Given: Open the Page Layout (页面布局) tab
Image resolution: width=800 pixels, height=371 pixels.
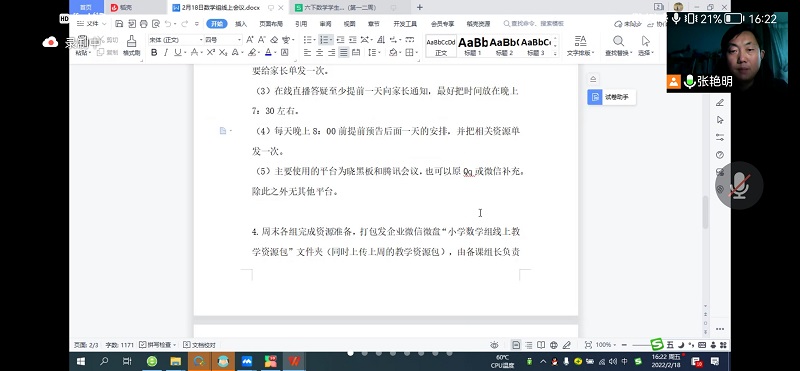Looking at the screenshot, I should pos(271,24).
